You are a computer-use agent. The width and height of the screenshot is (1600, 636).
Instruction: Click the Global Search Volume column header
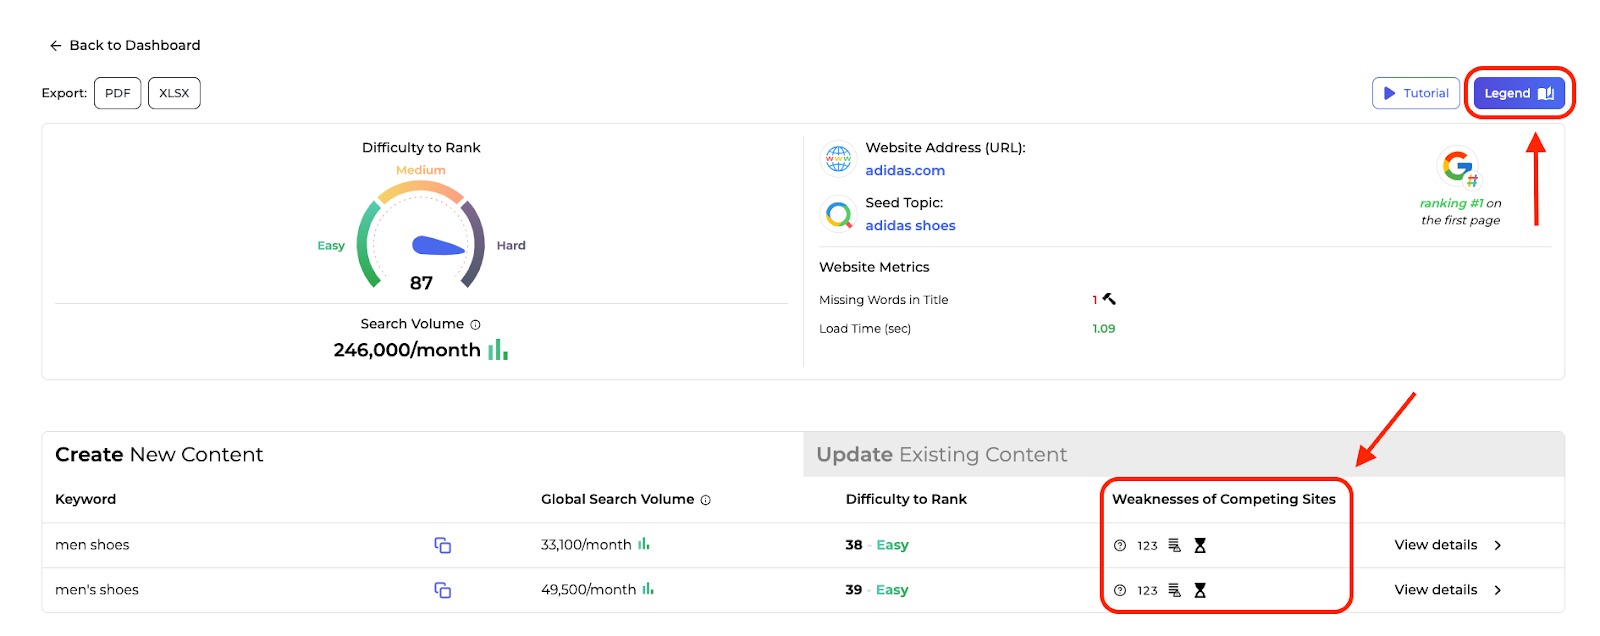tap(617, 499)
